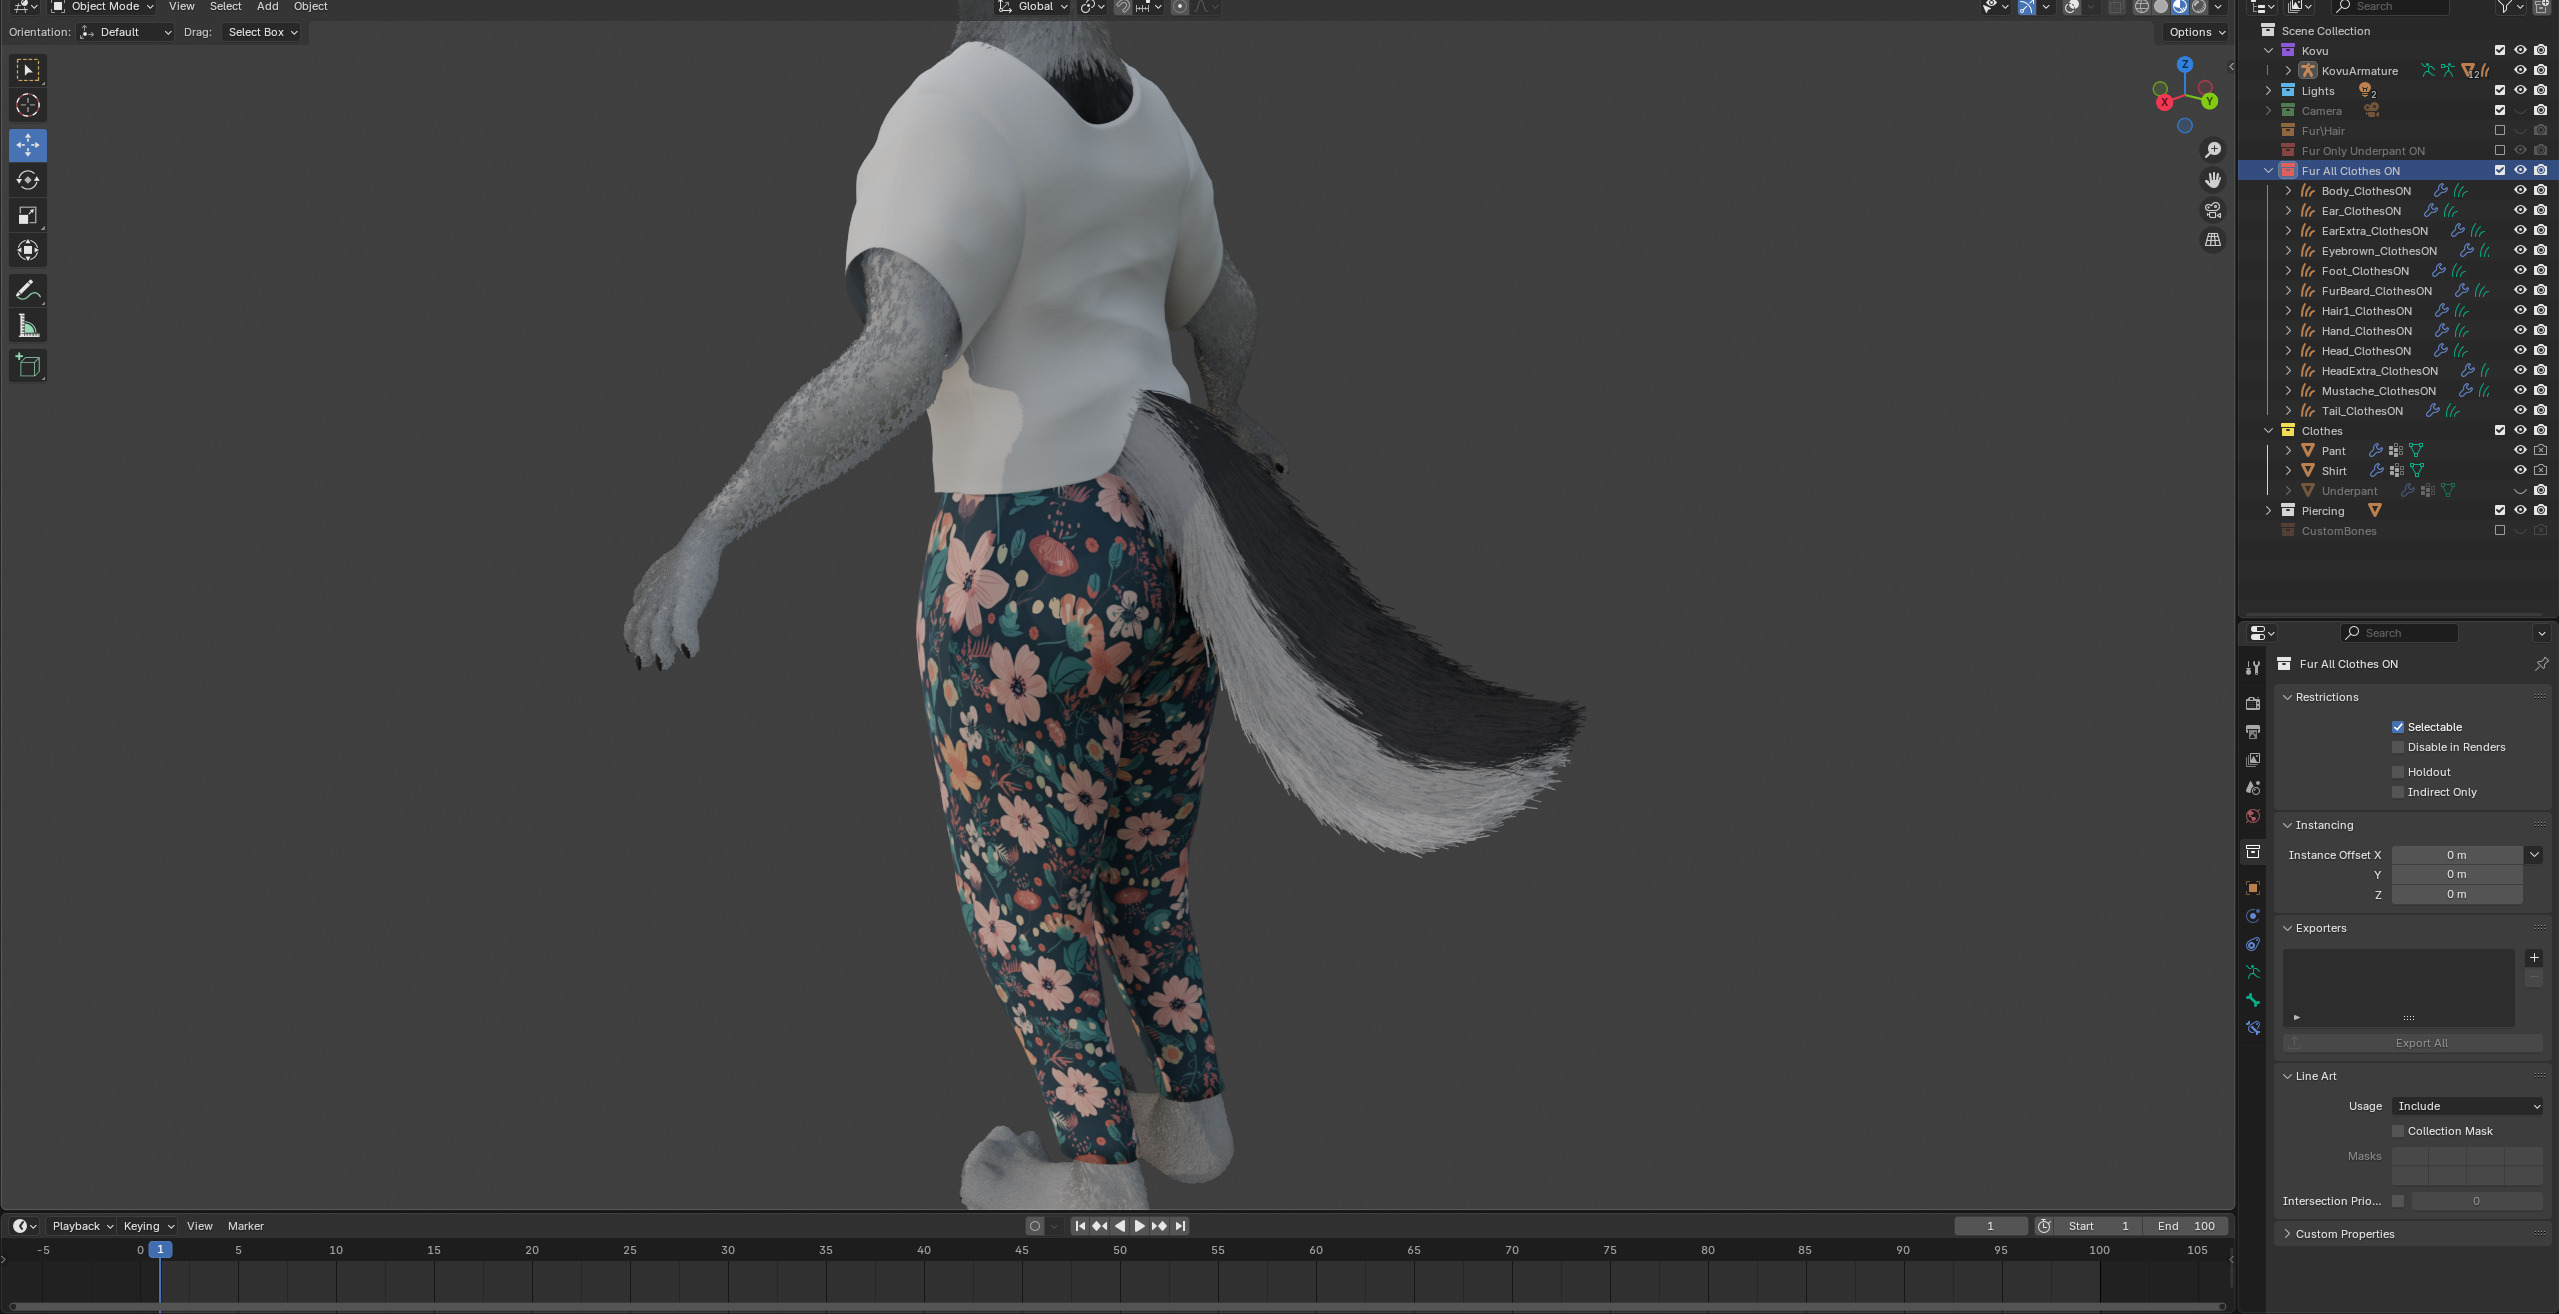Select the Select Box tool icon
The width and height of the screenshot is (2559, 1314).
pos(28,70)
